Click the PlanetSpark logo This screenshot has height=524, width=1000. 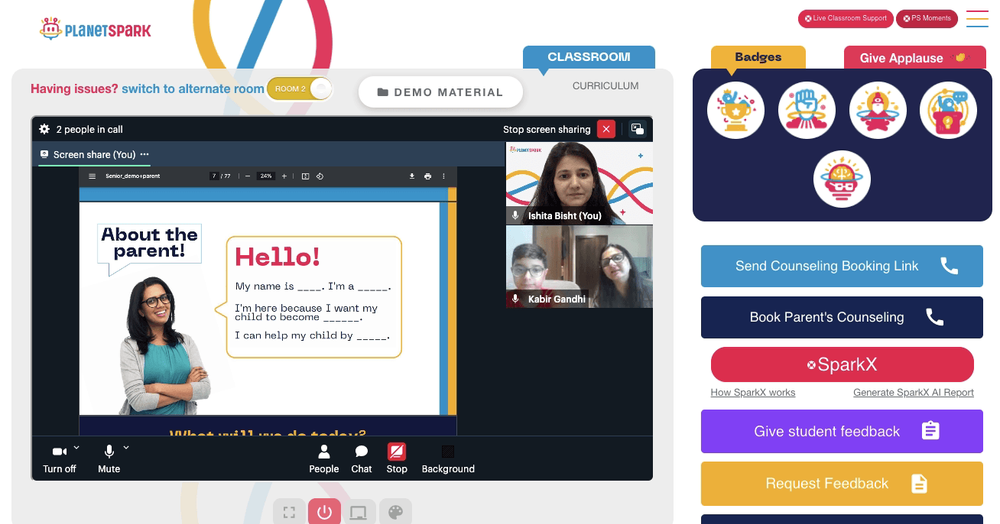[x=95, y=29]
